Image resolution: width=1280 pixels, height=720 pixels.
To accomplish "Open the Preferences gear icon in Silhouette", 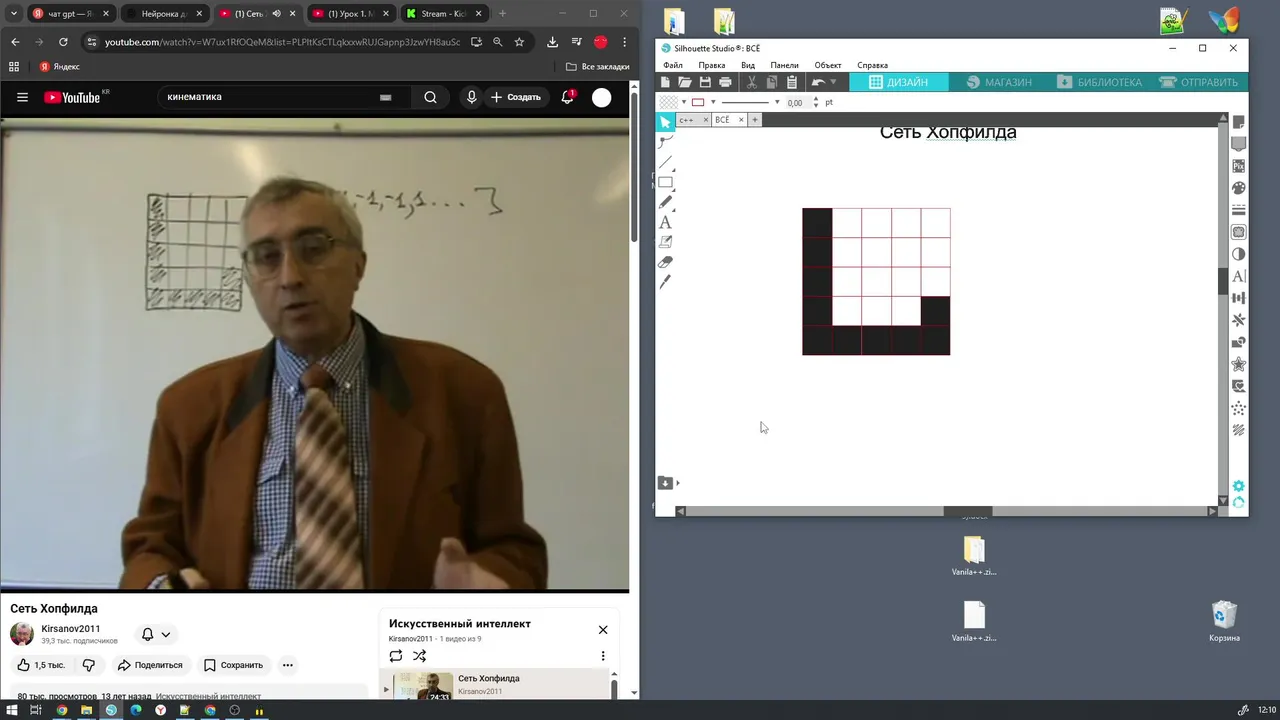I will pyautogui.click(x=1239, y=486).
